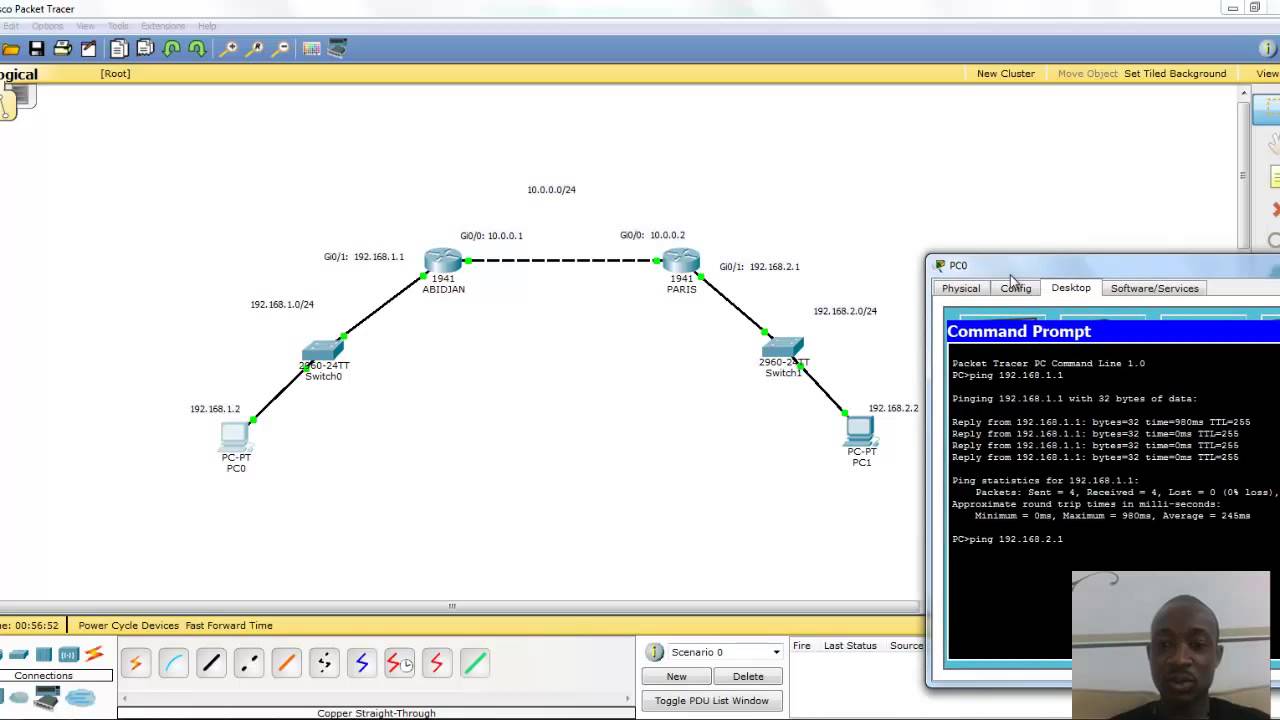
Task: Undo the last action with green arrow
Action: point(171,48)
